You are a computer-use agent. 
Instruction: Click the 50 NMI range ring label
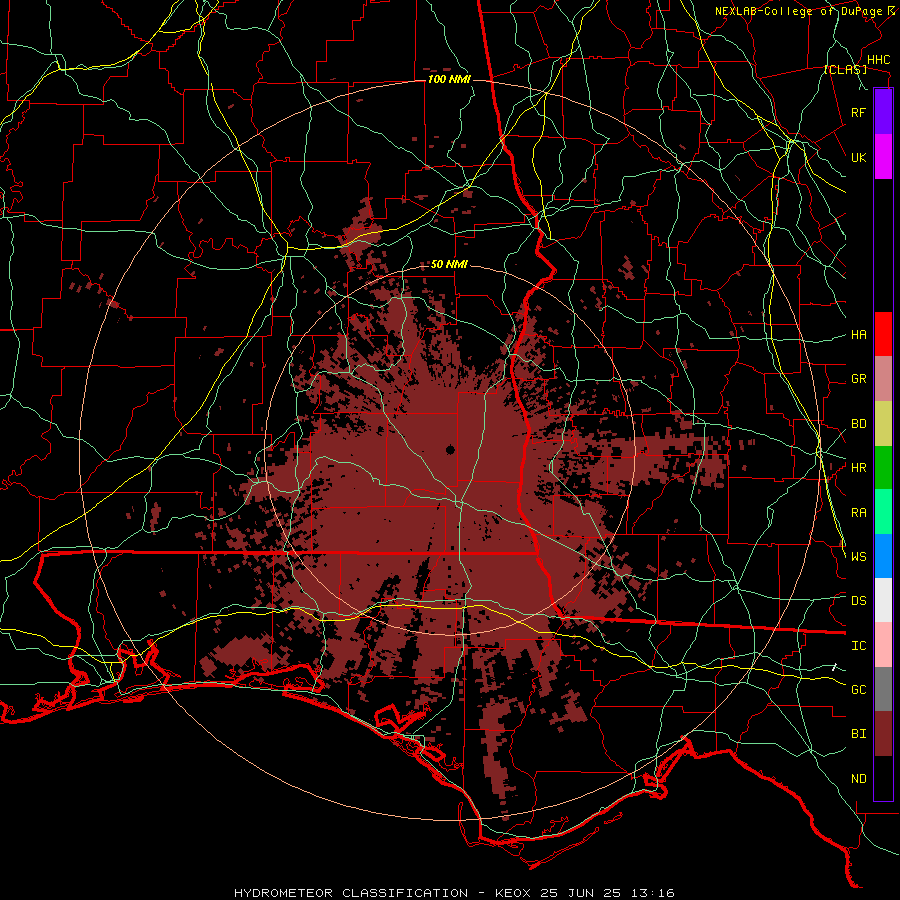[449, 265]
